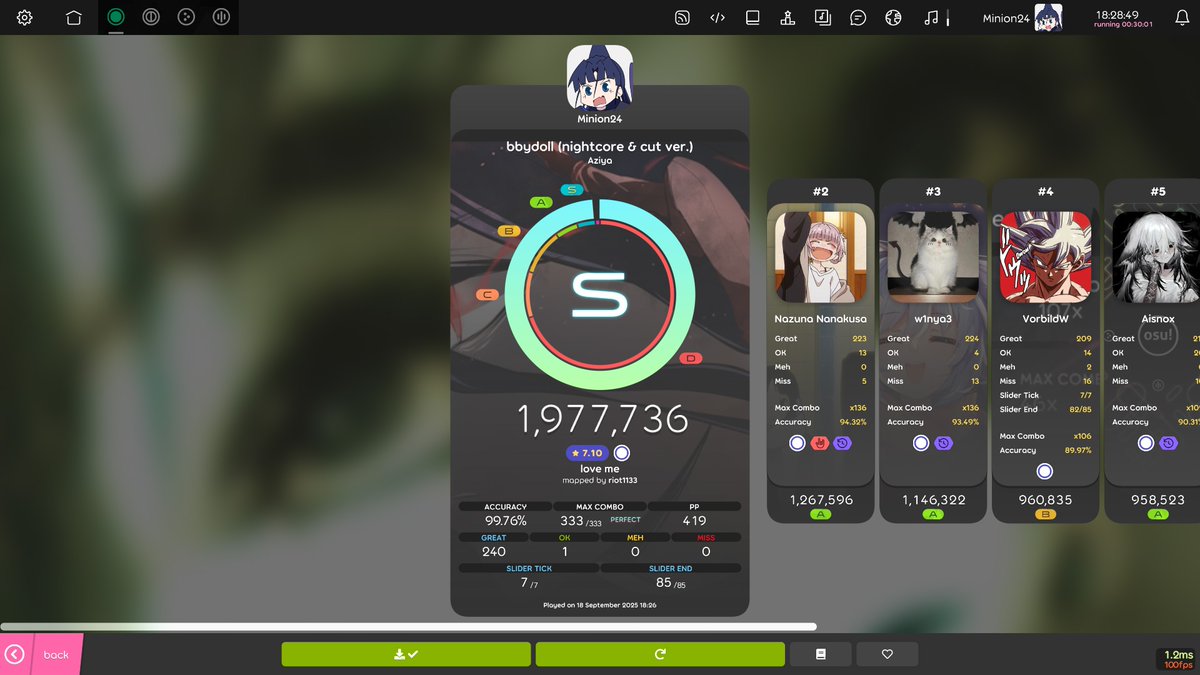Return to the main menu home icon

pos(73,17)
